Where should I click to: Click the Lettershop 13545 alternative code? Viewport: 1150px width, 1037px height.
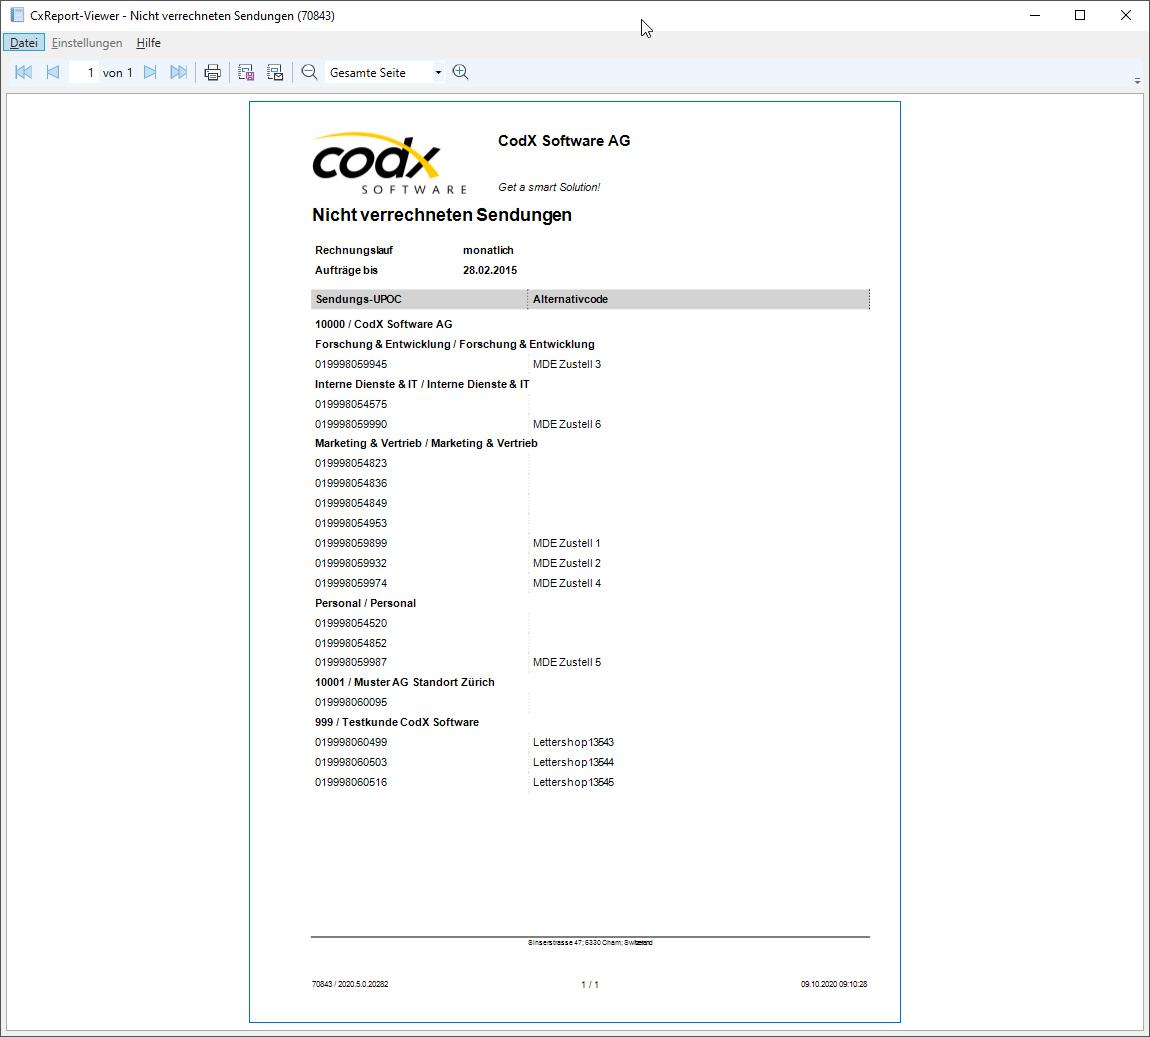(574, 783)
